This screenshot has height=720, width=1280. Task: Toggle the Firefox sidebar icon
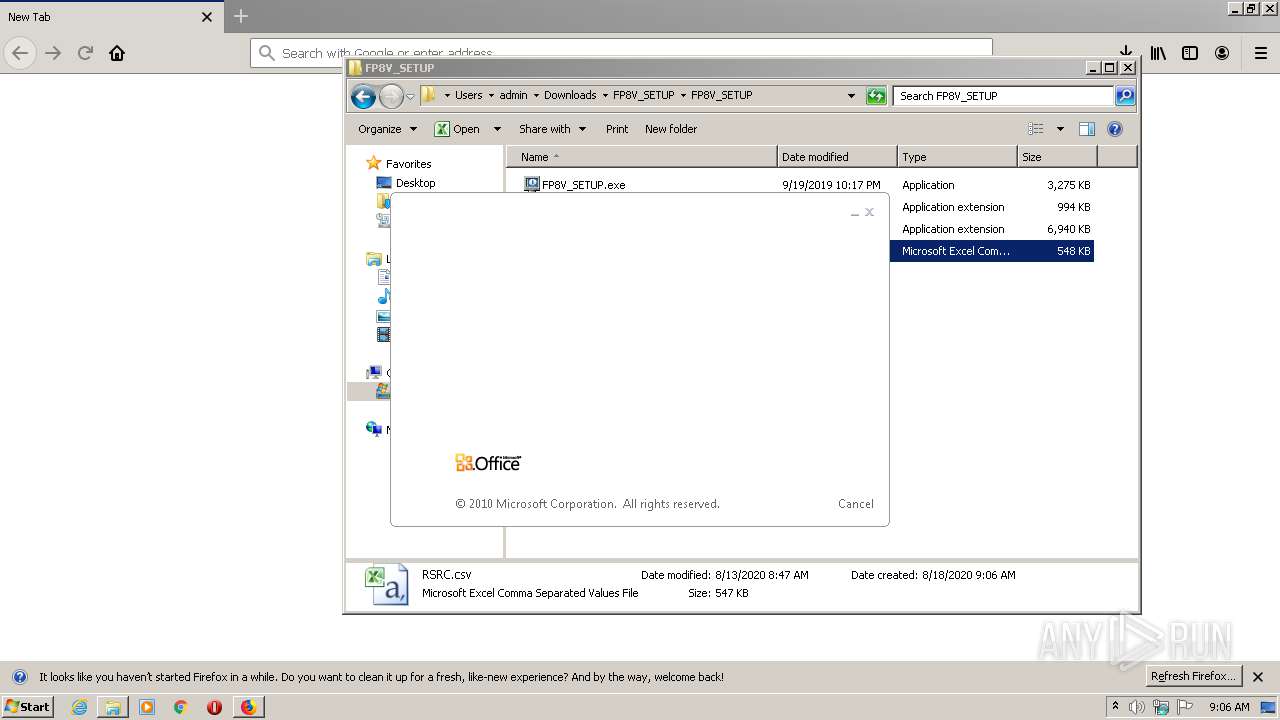1190,53
